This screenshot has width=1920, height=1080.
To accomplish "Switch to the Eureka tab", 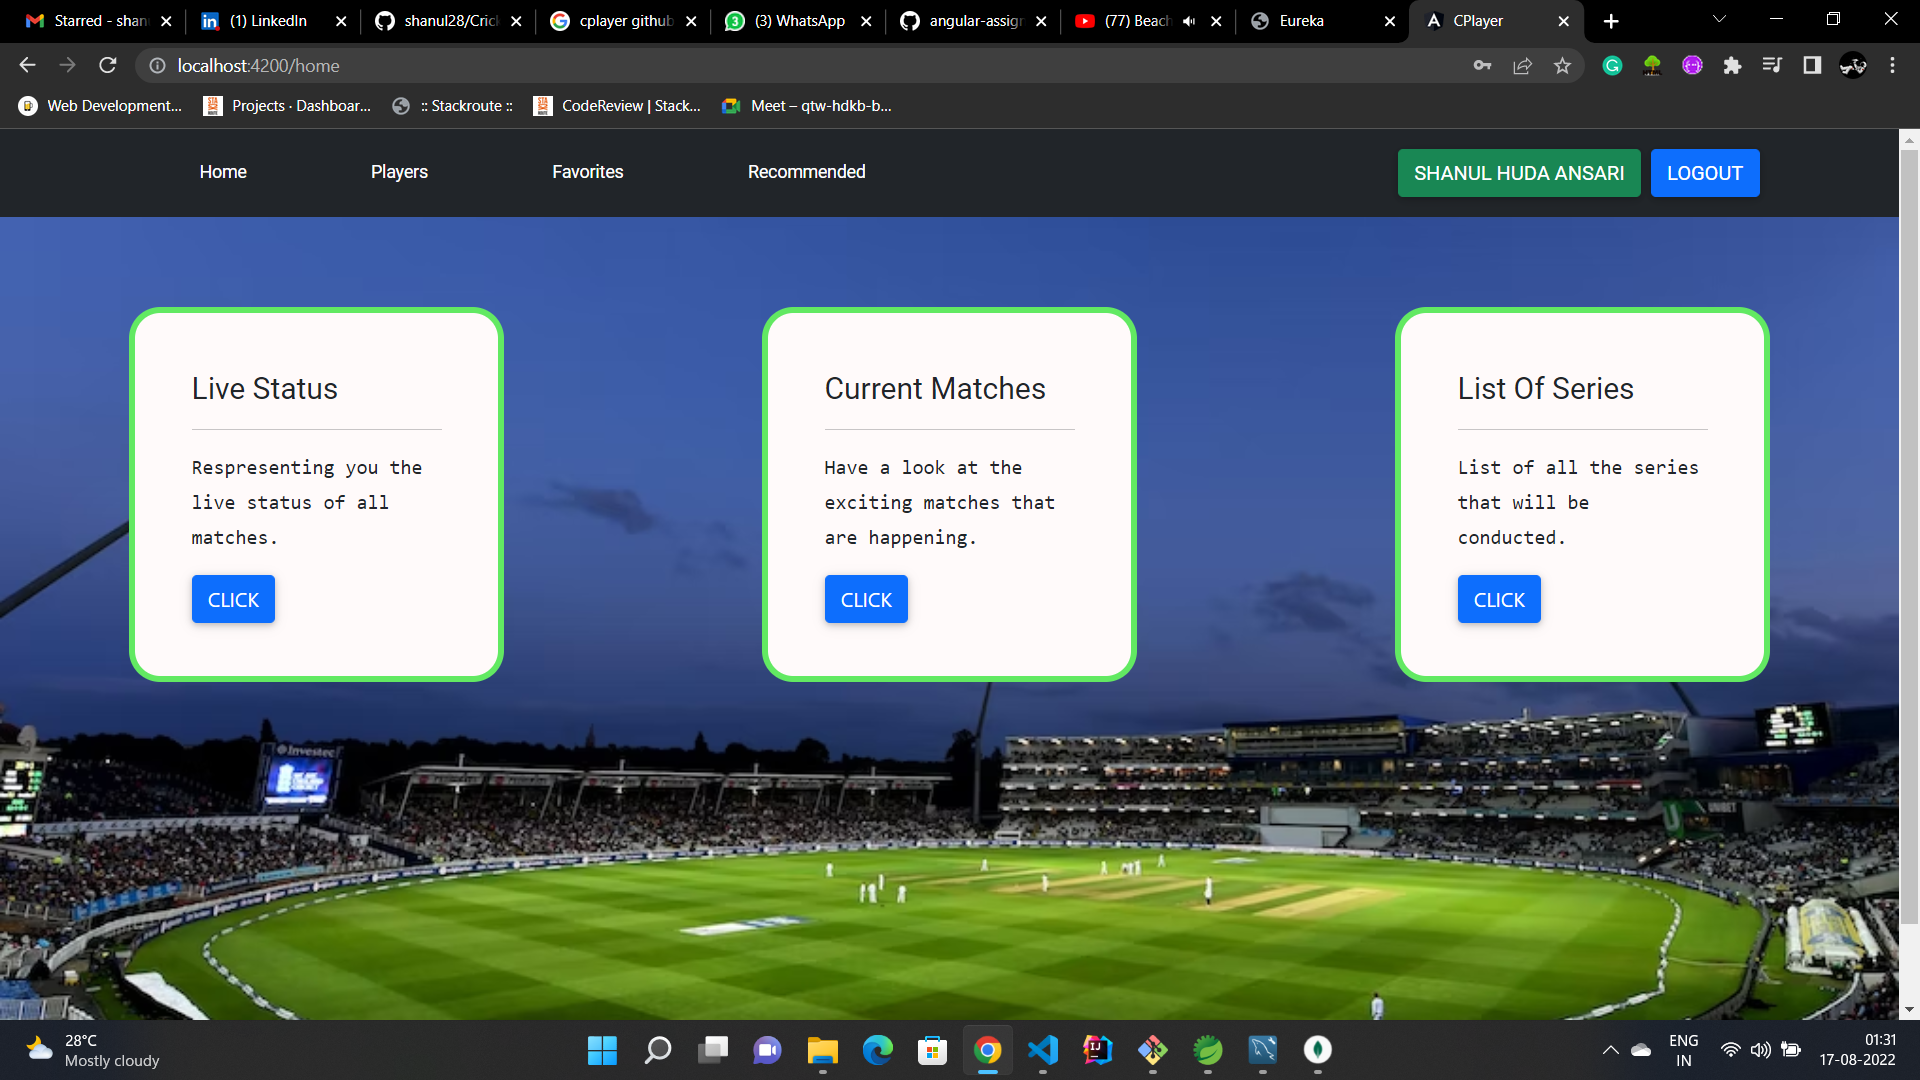I will point(1322,21).
